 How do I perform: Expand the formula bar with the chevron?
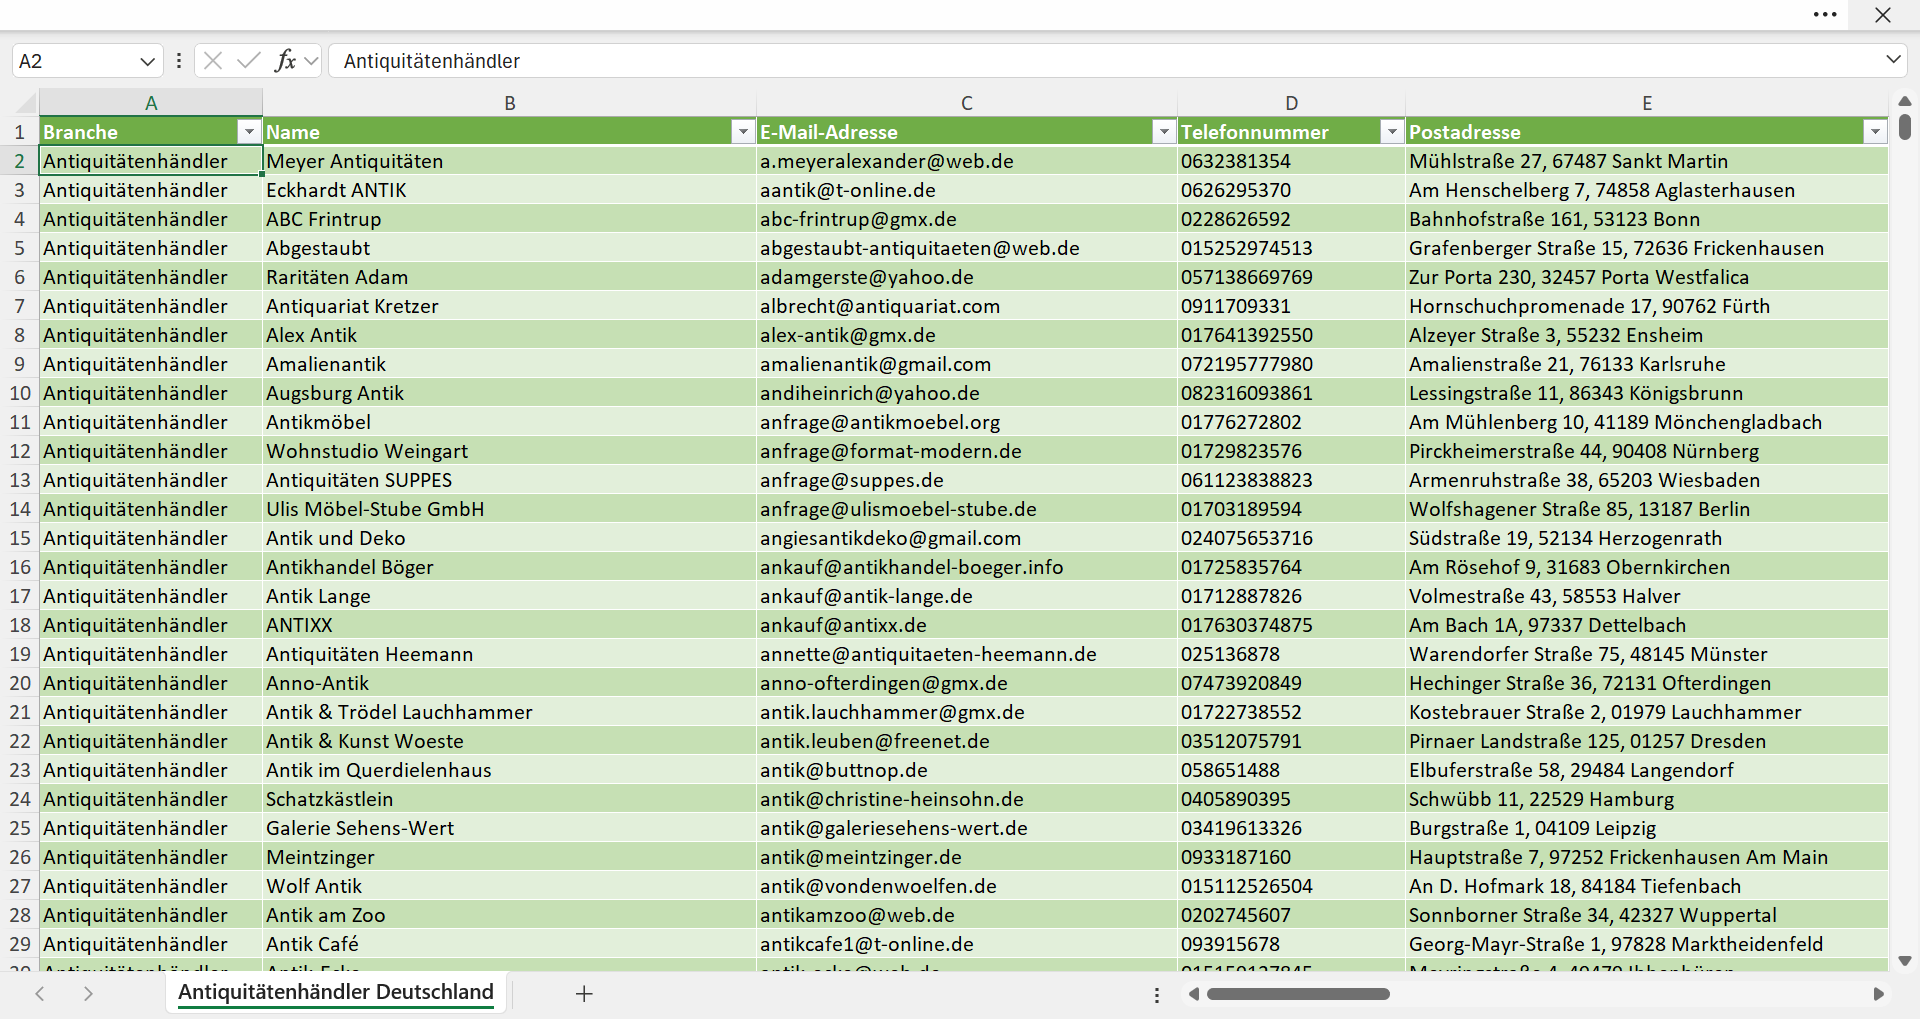click(x=1893, y=60)
